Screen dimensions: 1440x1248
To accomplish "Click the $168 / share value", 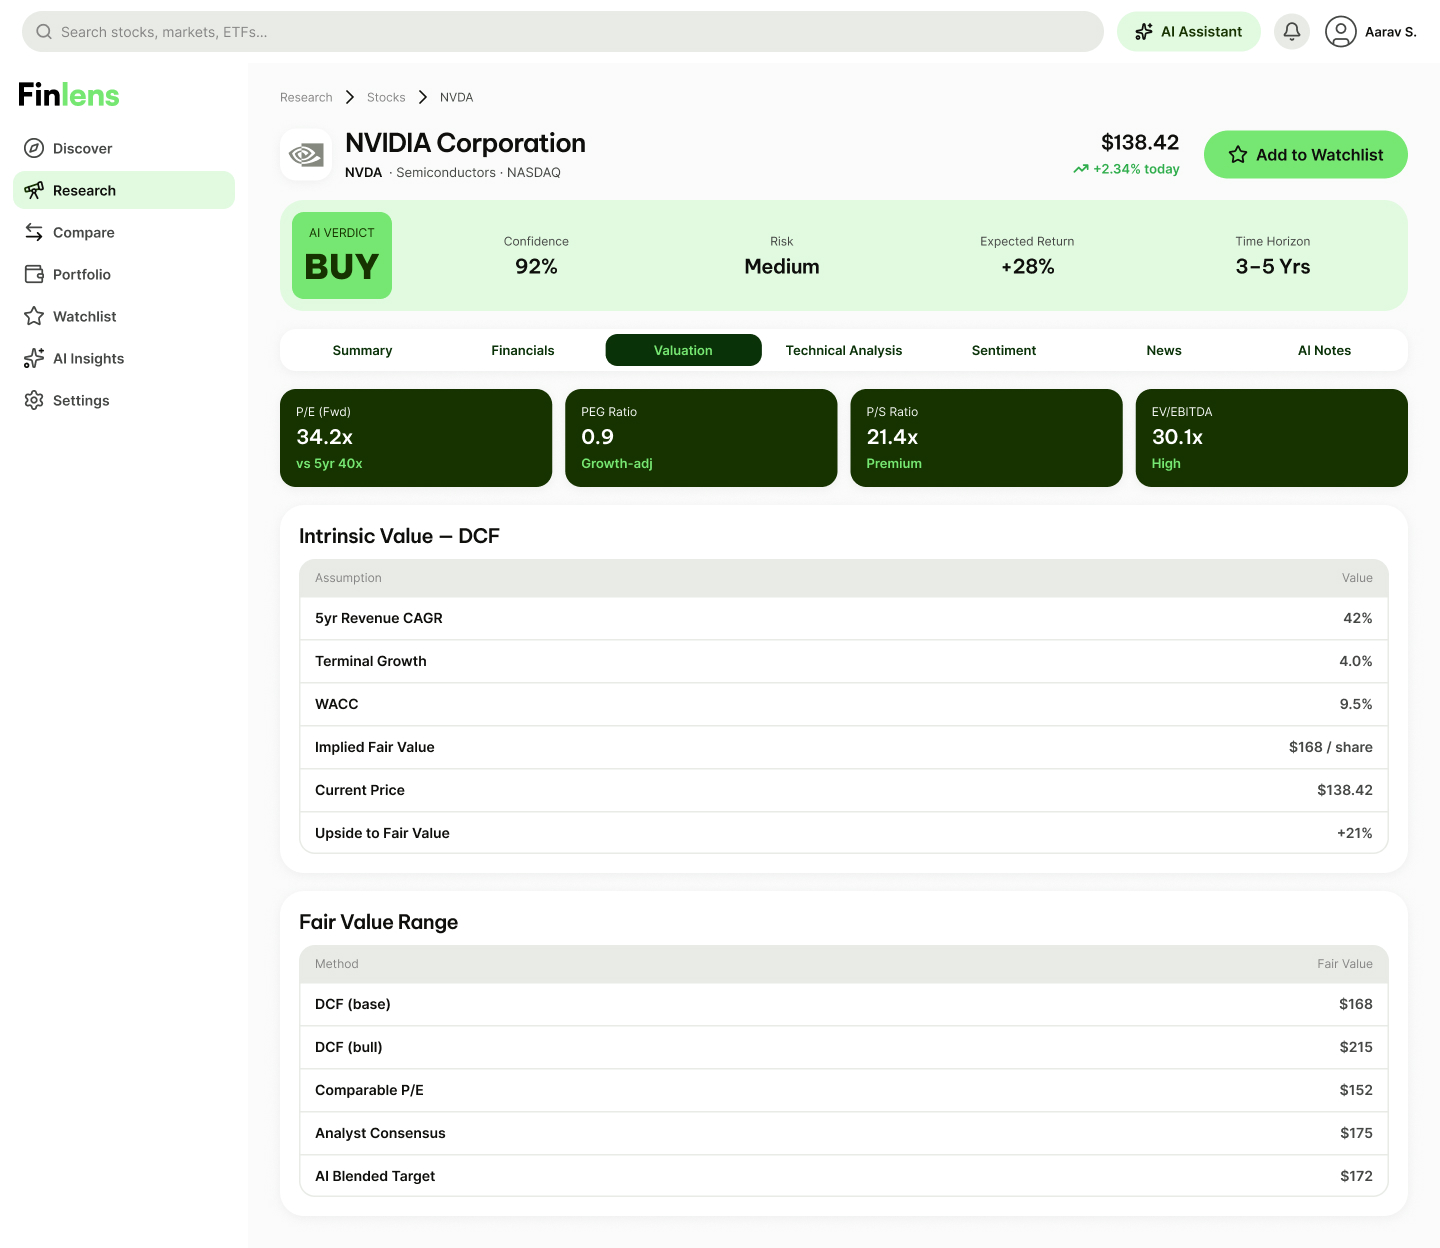I will coord(1331,747).
